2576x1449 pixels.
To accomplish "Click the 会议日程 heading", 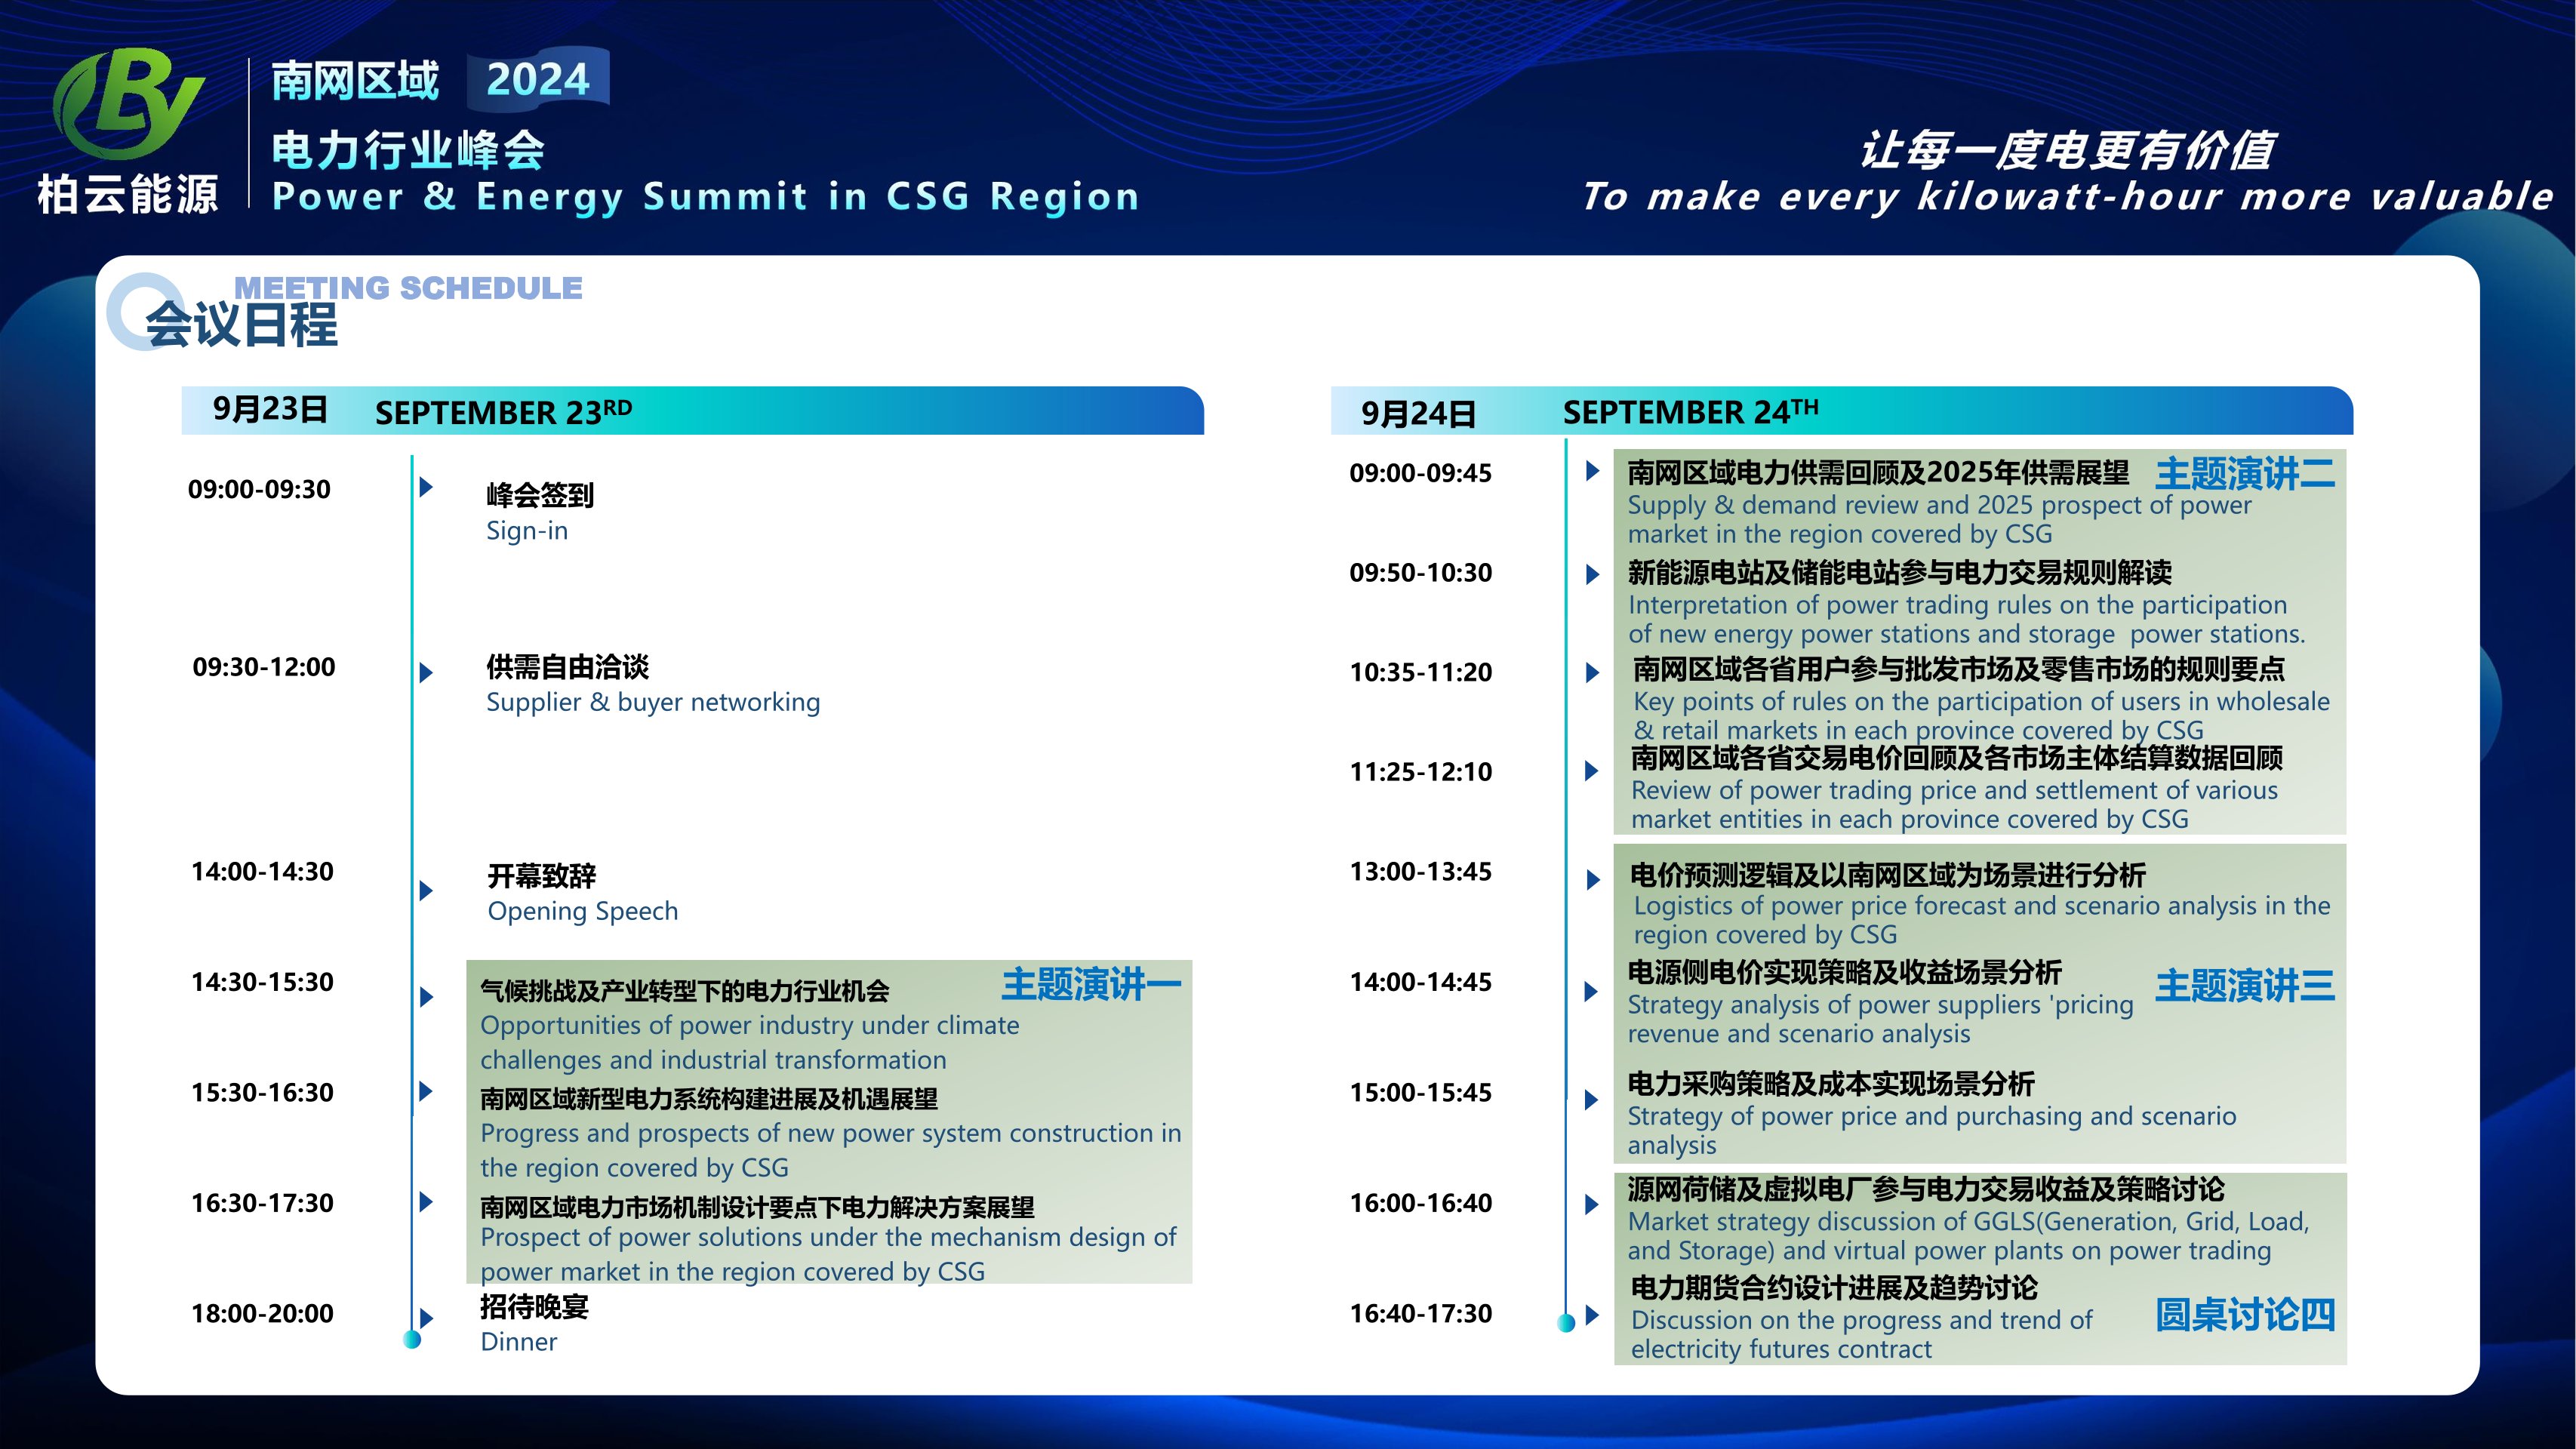I will [x=242, y=324].
